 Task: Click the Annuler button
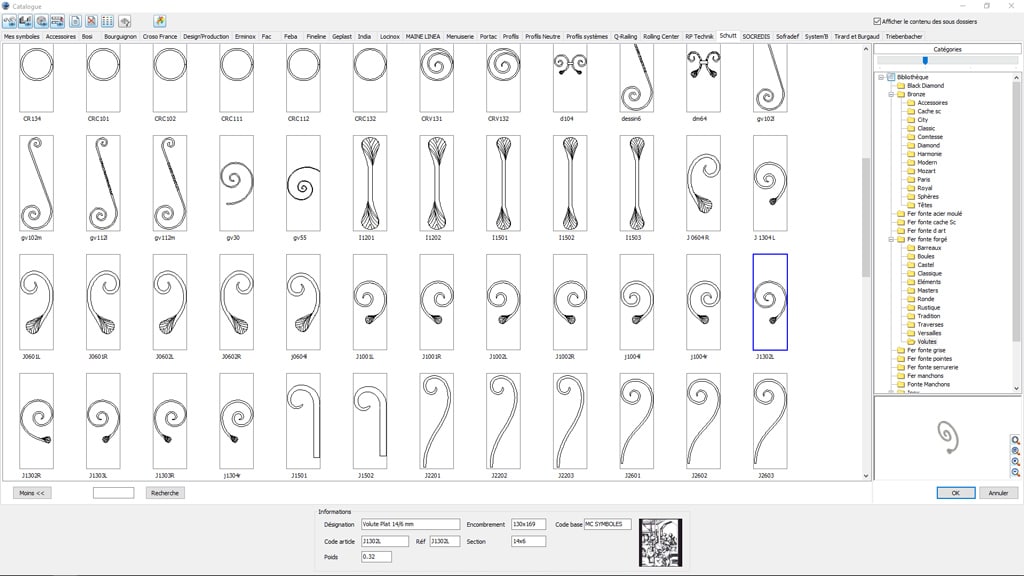click(x=997, y=493)
